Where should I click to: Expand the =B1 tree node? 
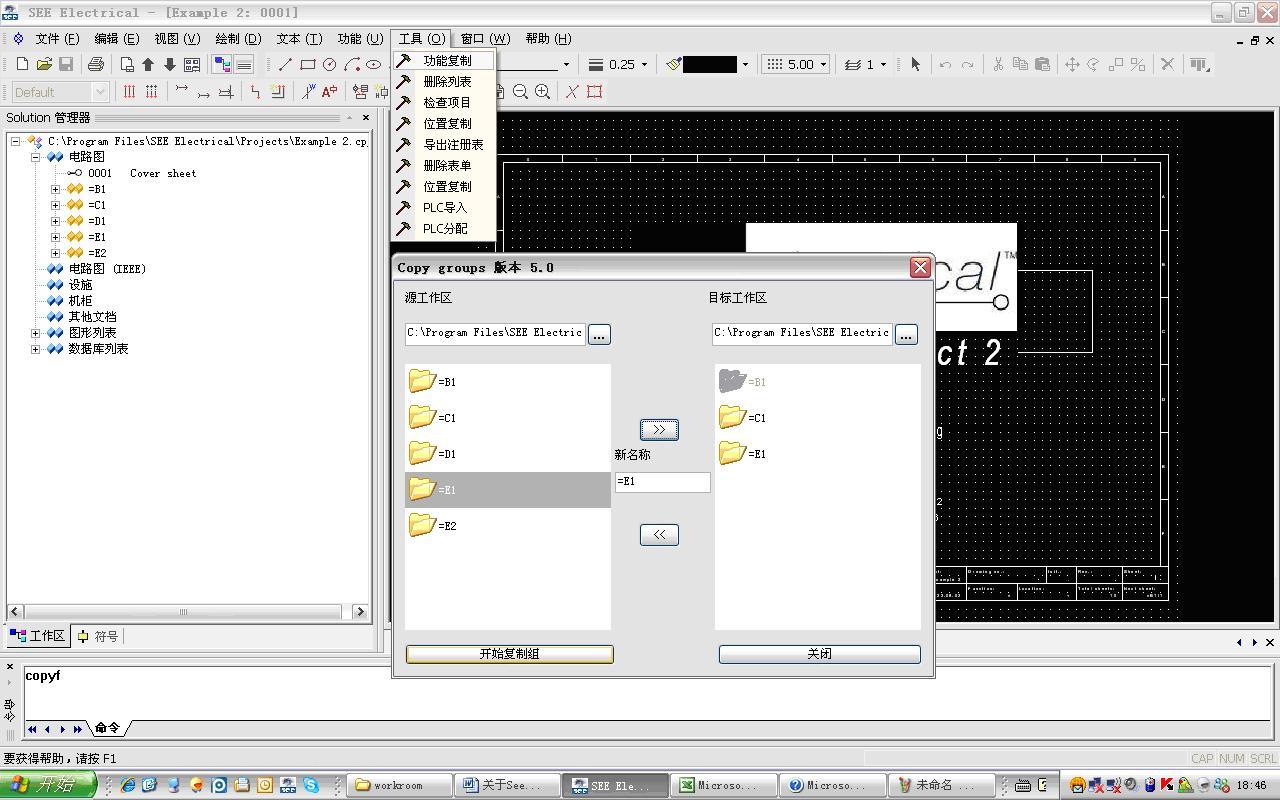click(56, 189)
